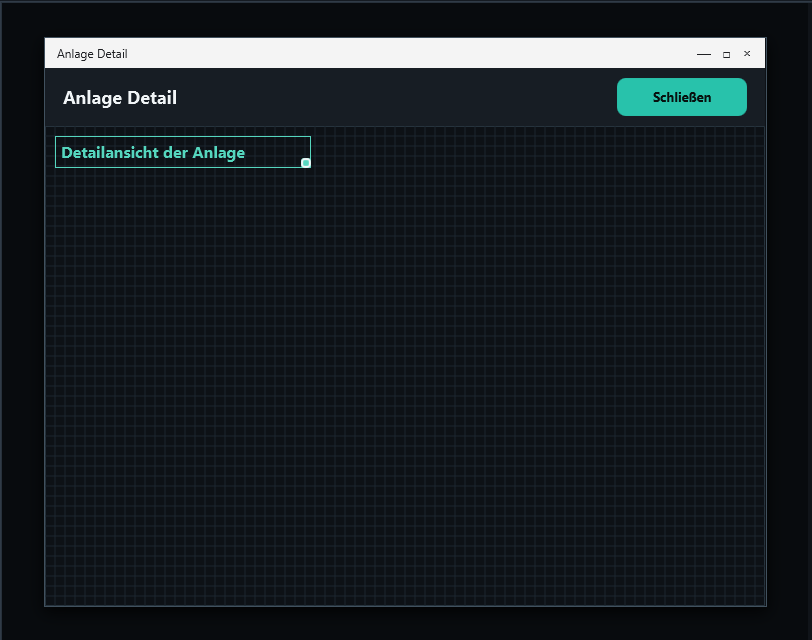Dismiss the dialog via Schließen
This screenshot has height=640, width=812.
682,97
